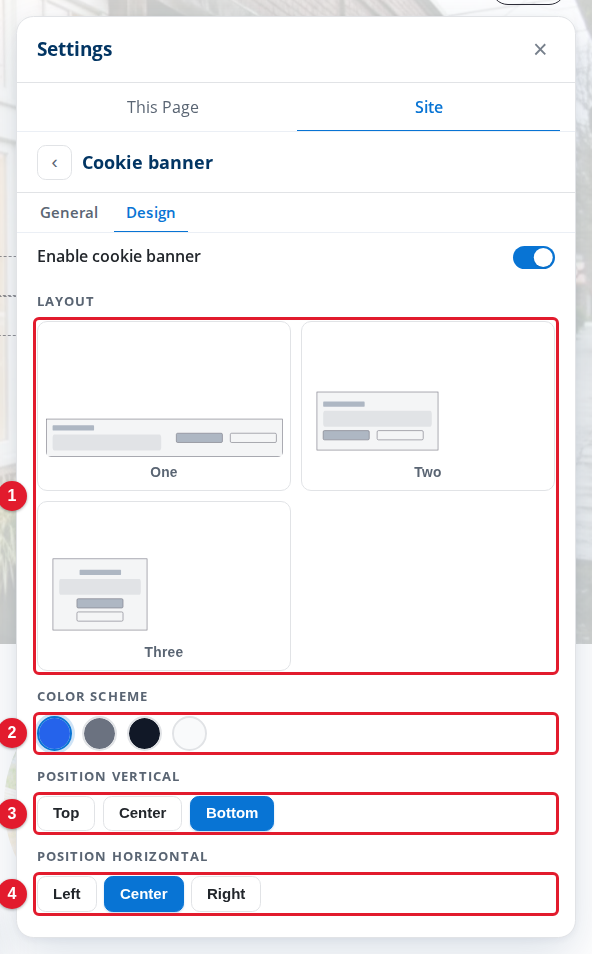This screenshot has width=592, height=954.
Task: Select the Design sub-tab
Action: point(150,212)
